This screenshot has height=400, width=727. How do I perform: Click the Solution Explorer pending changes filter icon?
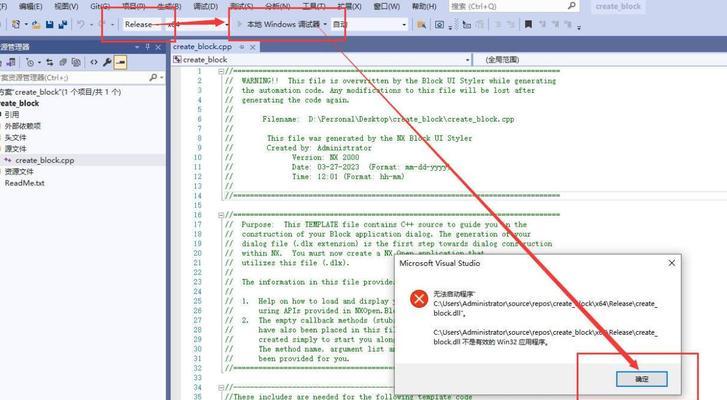pyautogui.click(x=30, y=62)
